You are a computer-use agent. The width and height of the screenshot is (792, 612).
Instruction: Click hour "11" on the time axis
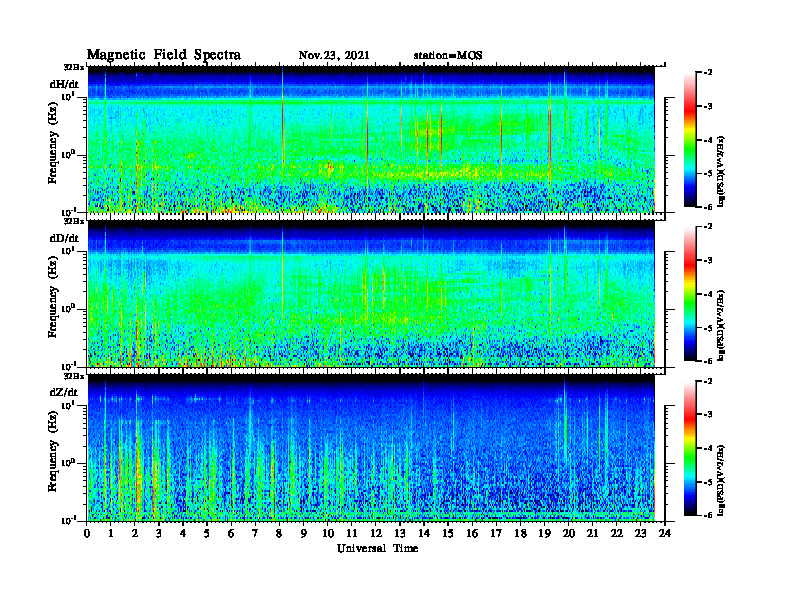352,534
